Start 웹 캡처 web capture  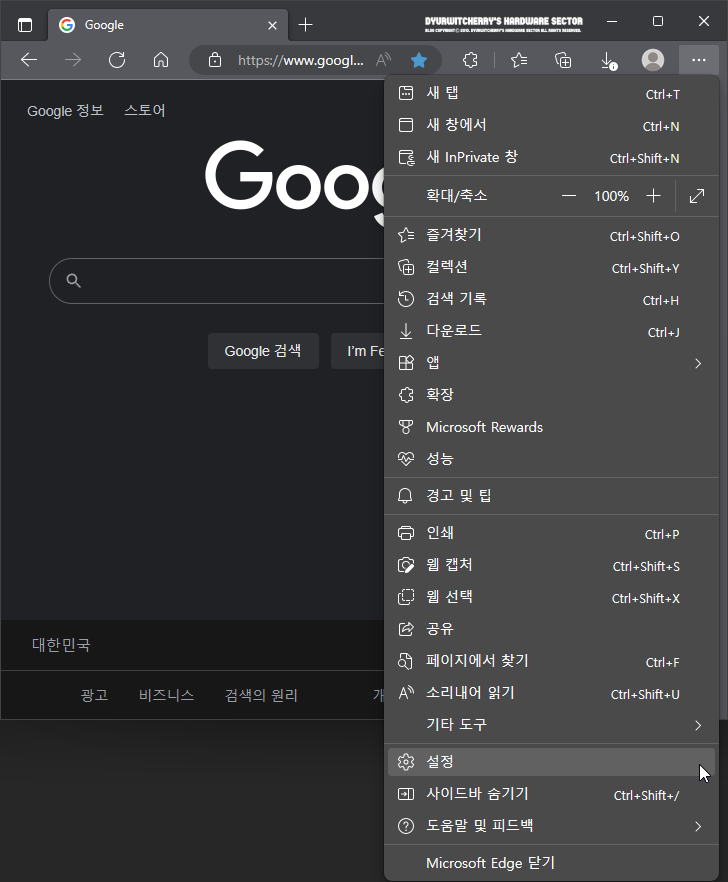click(551, 565)
